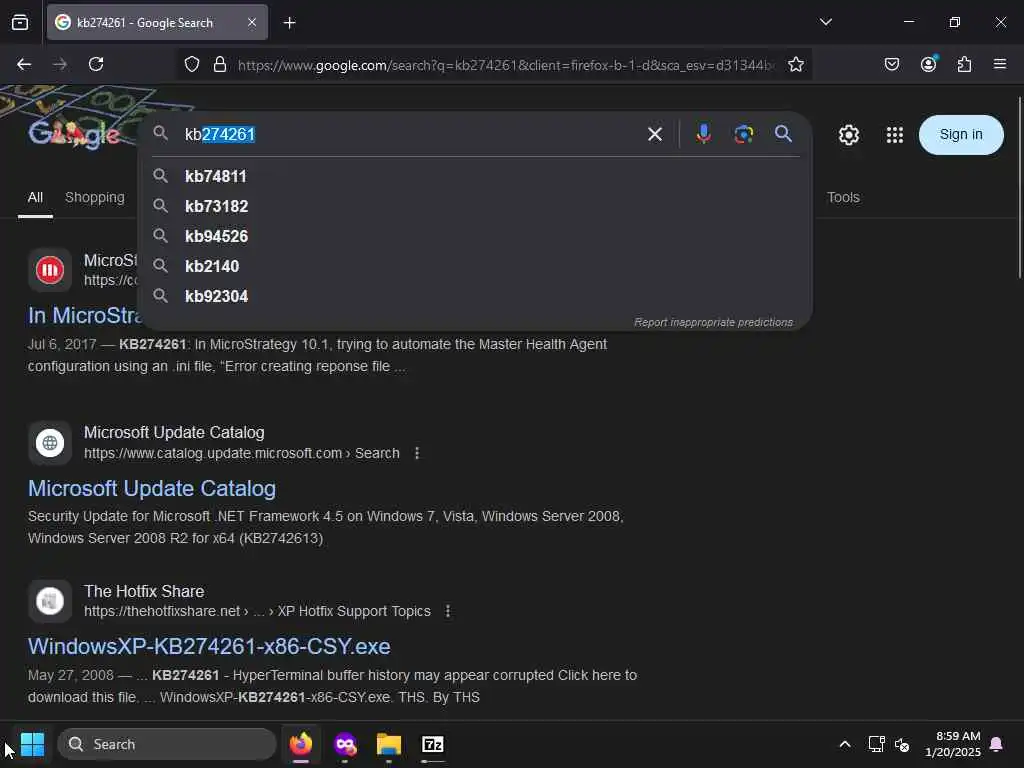This screenshot has width=1024, height=768.
Task: Open muted volume tray icon
Action: (x=902, y=744)
